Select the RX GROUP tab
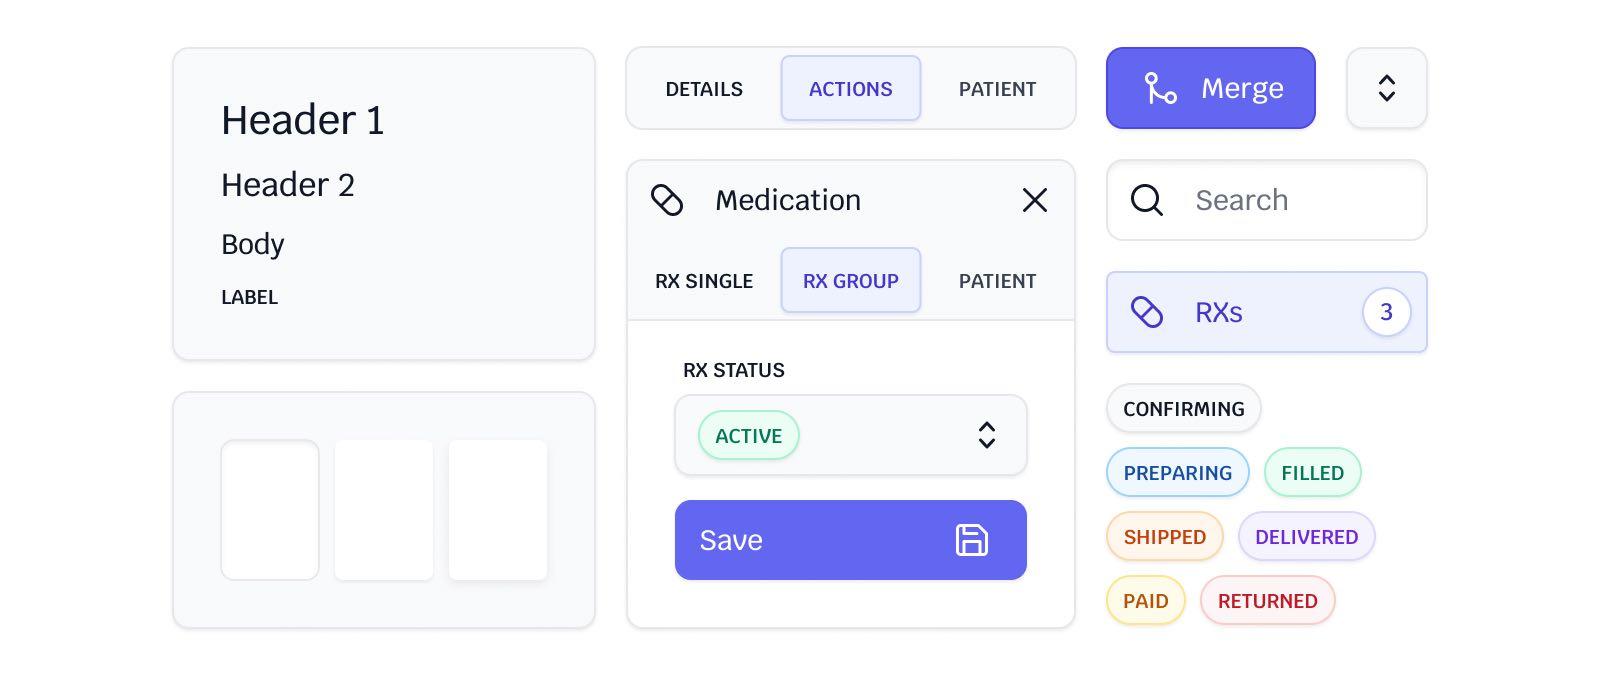1600x676 pixels. (x=850, y=281)
